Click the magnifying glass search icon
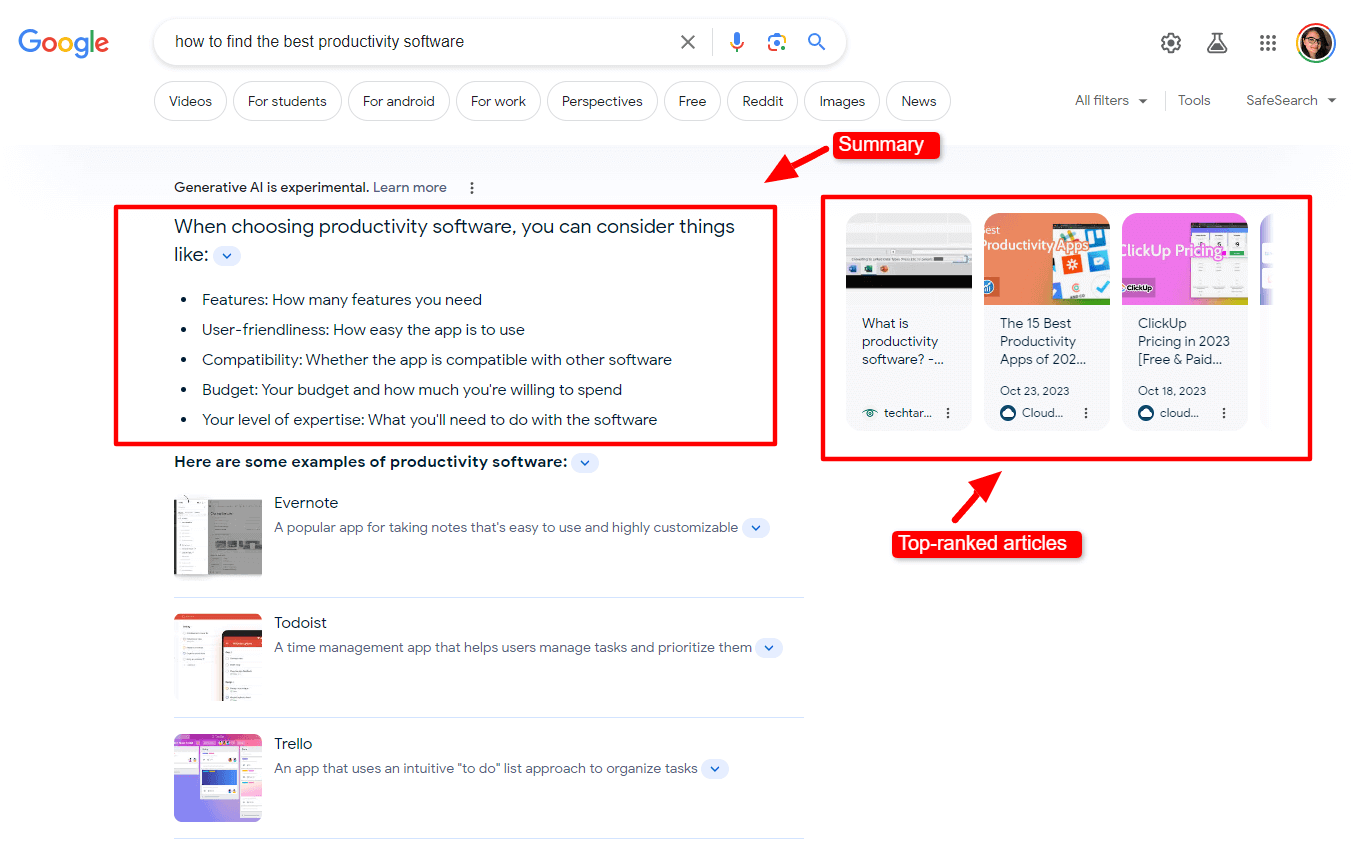Image resolution: width=1357 pixels, height=845 pixels. coord(817,42)
